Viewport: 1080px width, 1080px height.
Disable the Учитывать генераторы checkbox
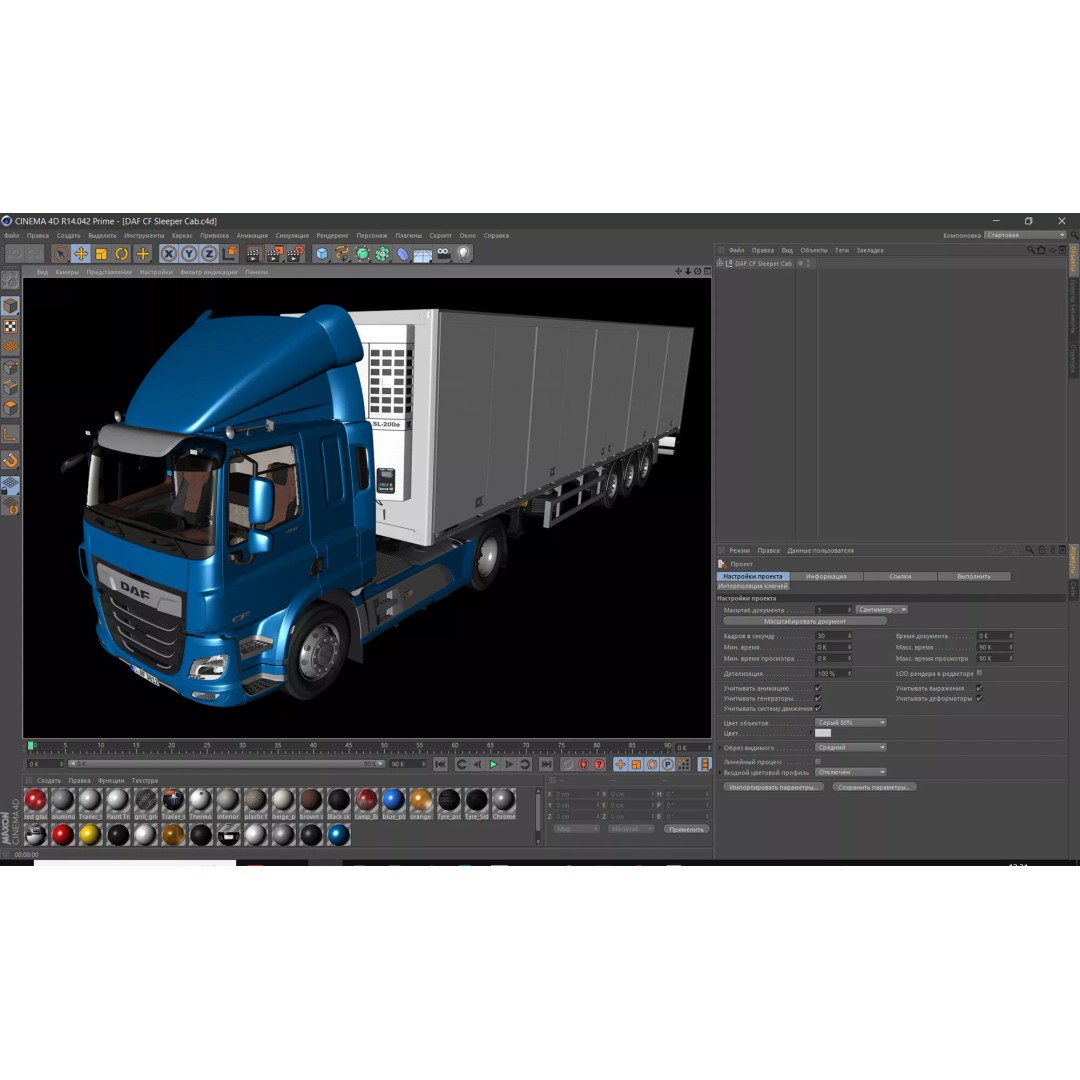click(x=815, y=697)
